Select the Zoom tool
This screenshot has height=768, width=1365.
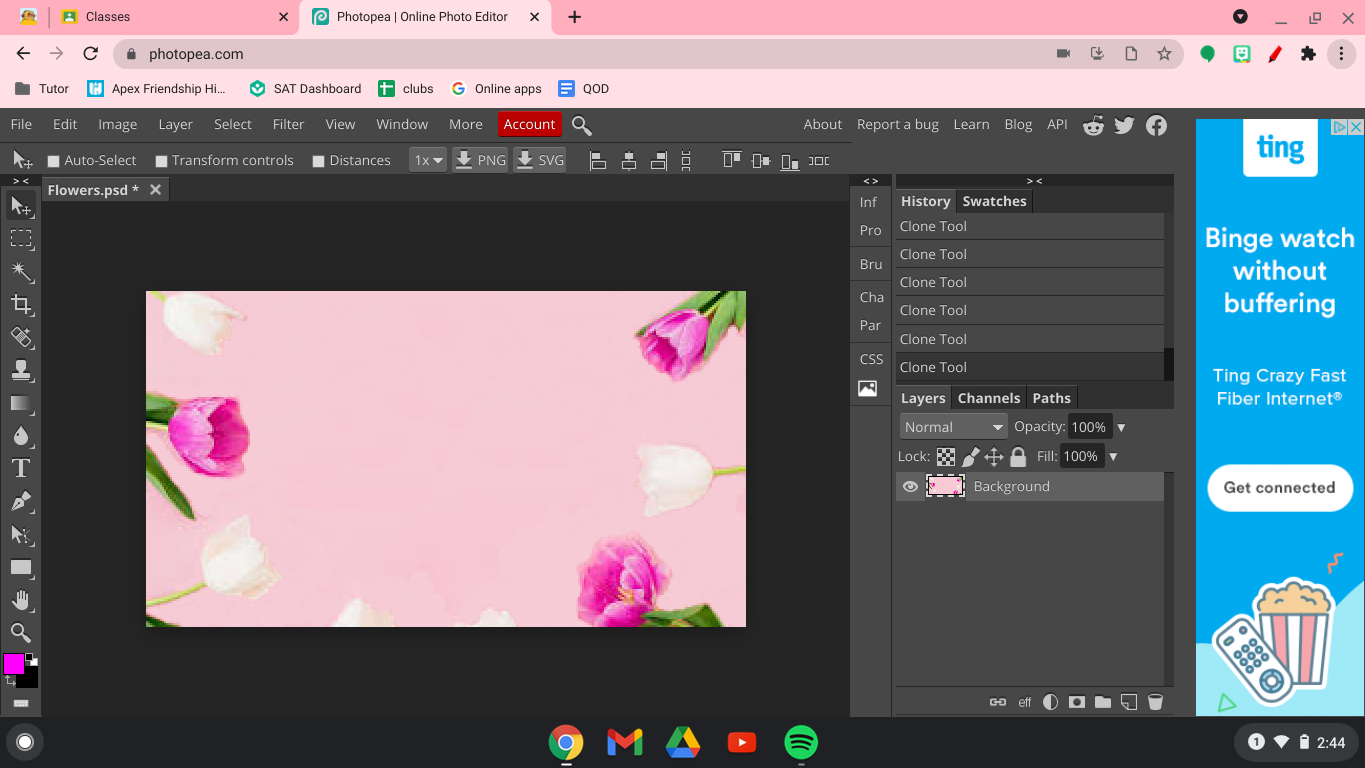point(21,633)
